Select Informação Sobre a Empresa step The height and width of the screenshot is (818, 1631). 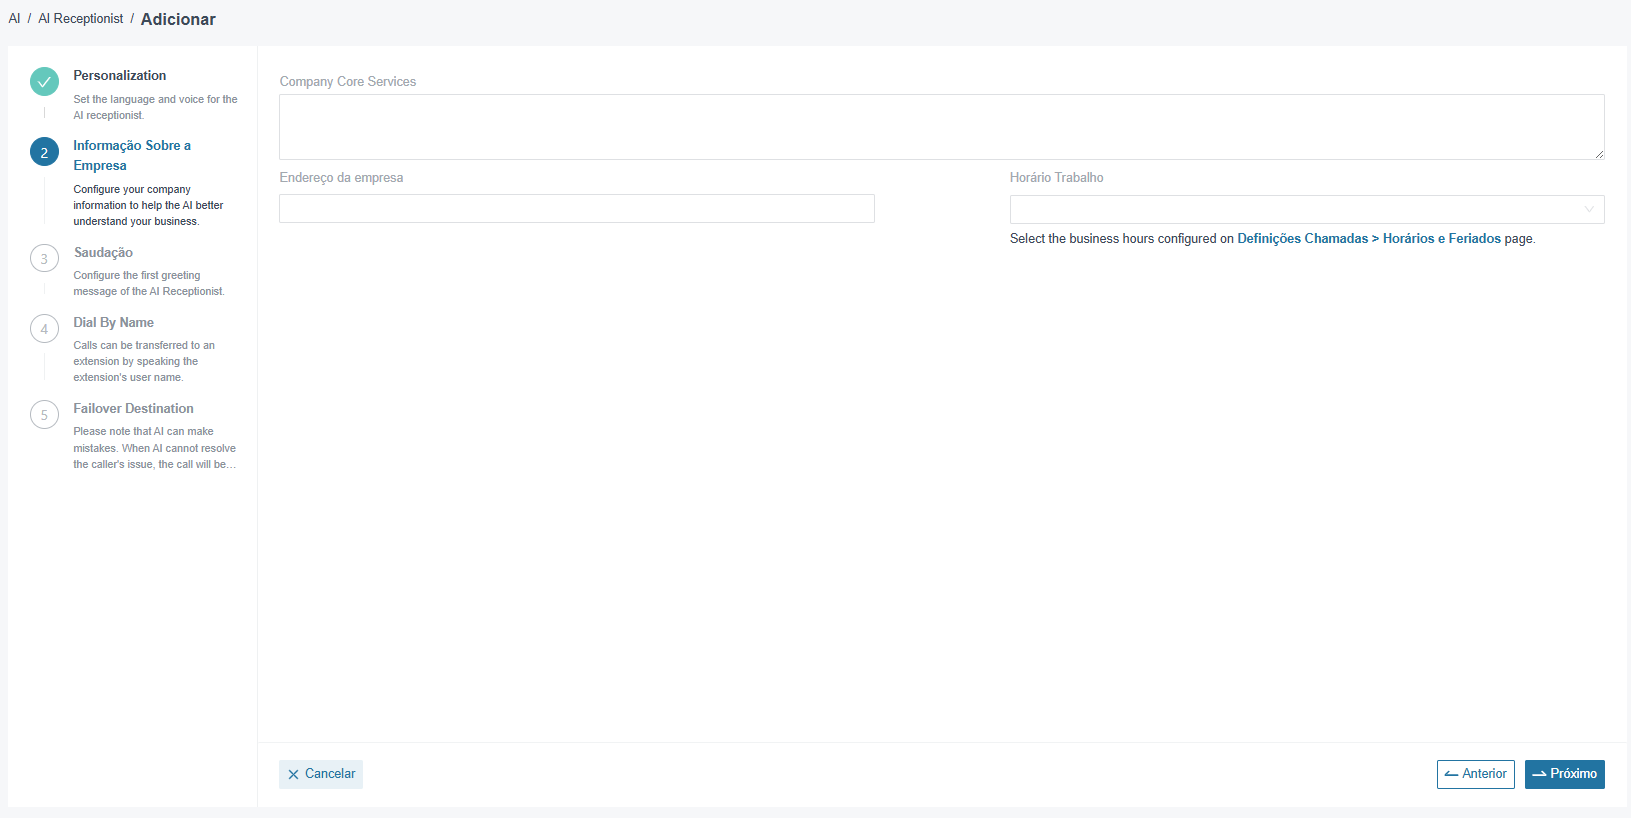[132, 156]
